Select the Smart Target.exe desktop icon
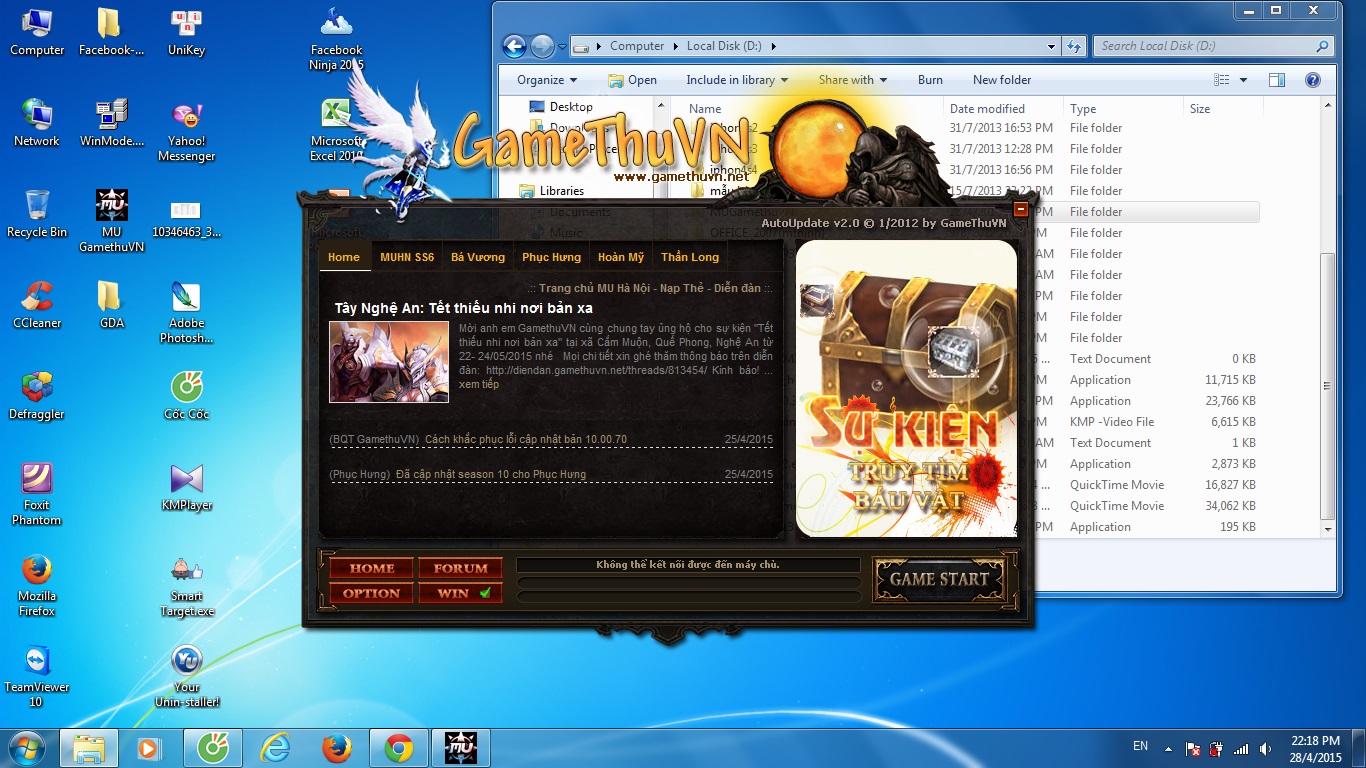 [186, 585]
